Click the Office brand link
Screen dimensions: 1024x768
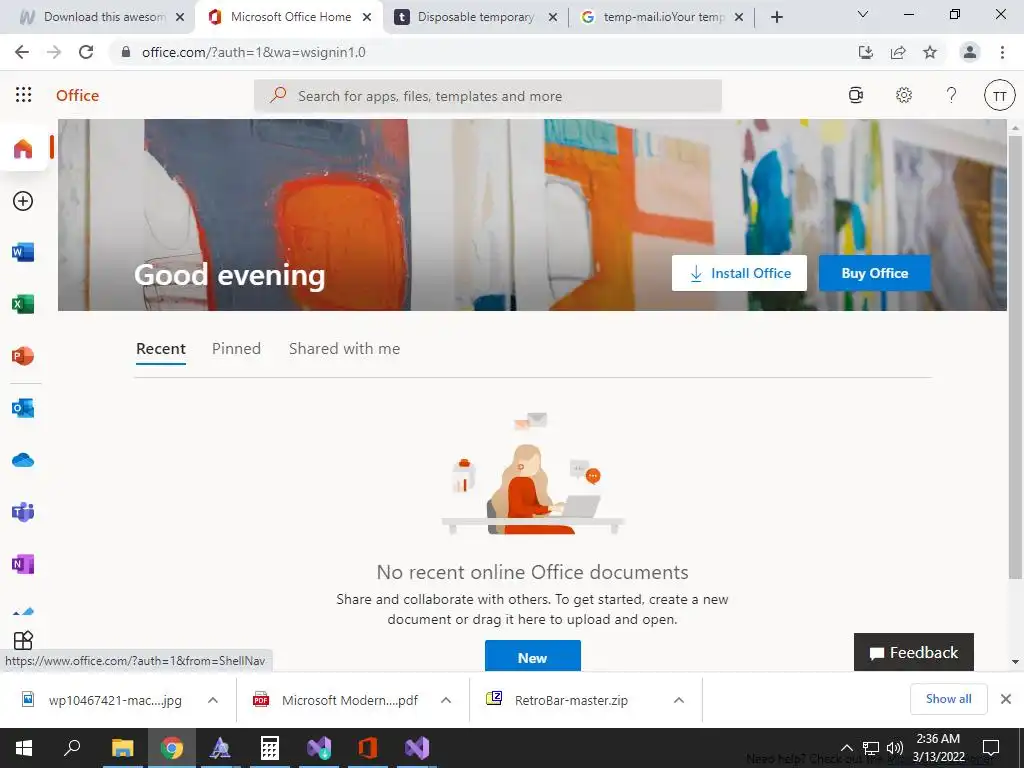coord(78,95)
